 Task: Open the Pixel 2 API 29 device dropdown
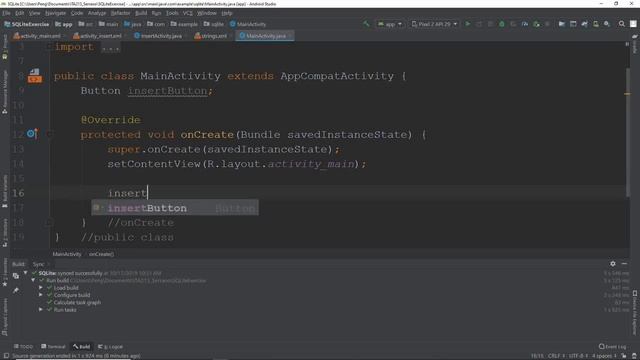pos(434,24)
